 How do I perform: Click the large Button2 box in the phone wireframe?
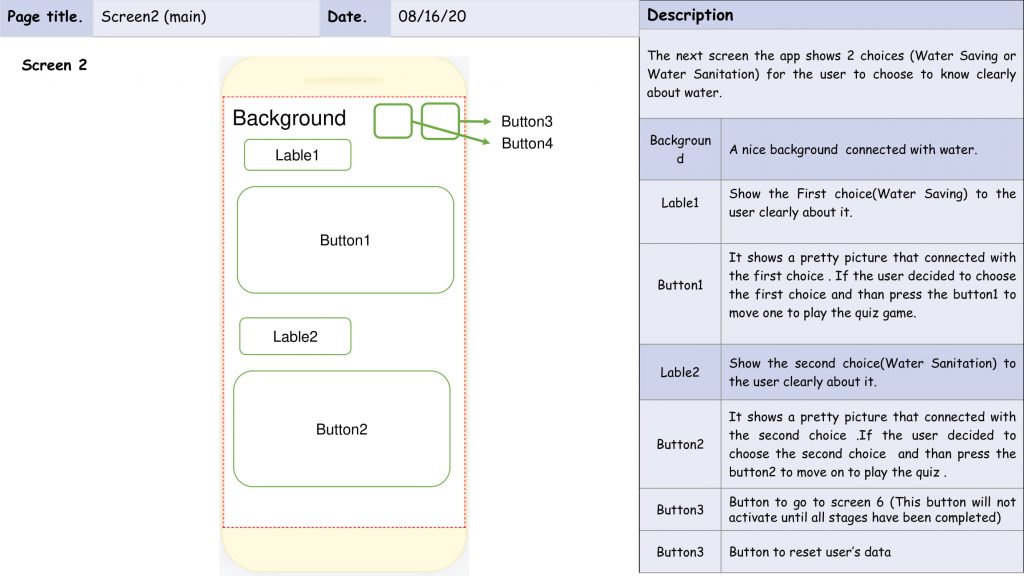click(x=342, y=429)
